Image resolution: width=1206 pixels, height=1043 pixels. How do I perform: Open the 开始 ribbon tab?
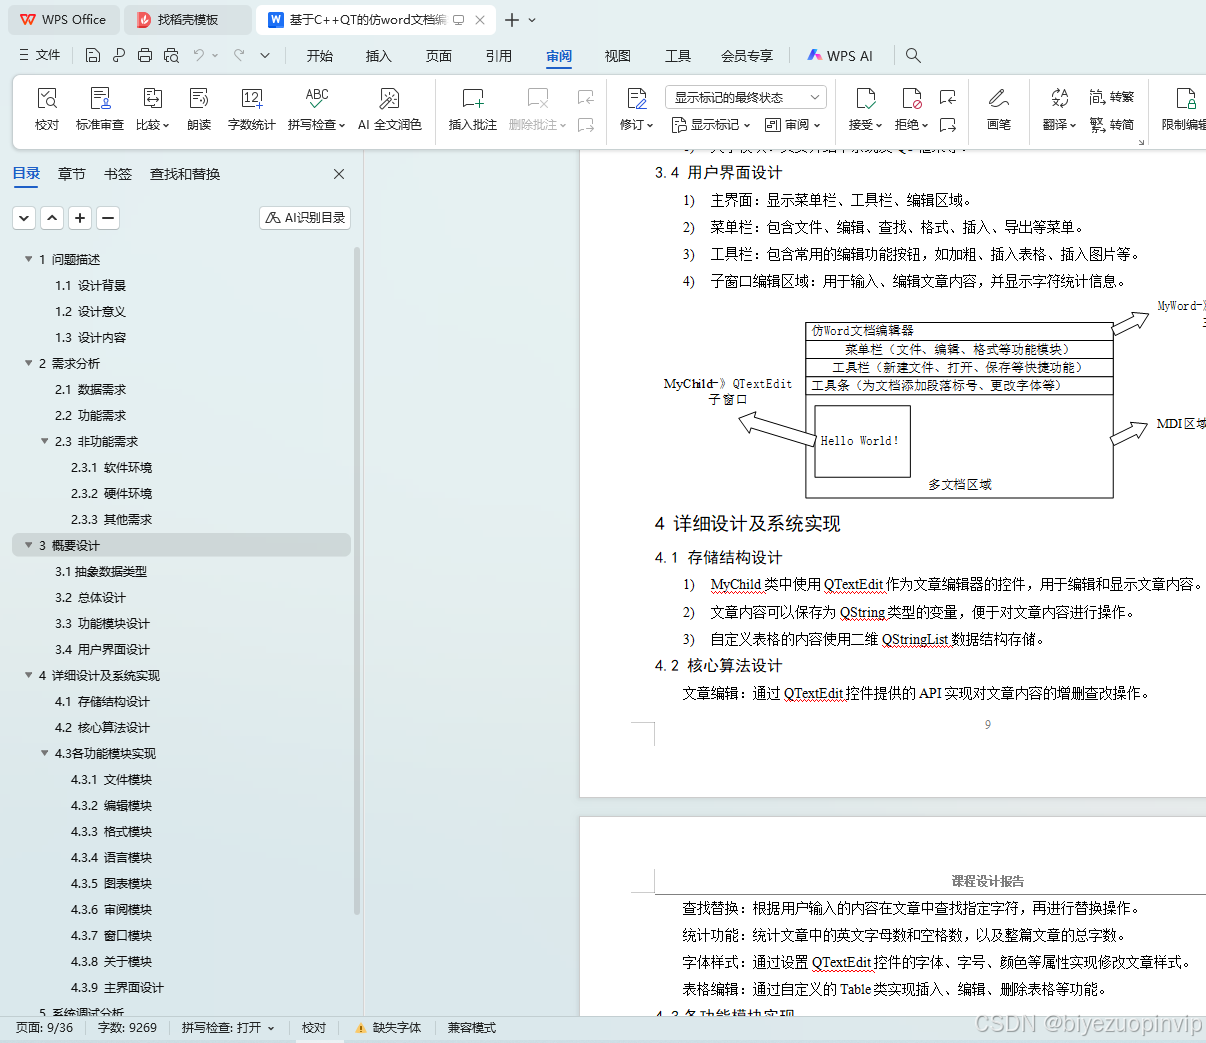(320, 56)
